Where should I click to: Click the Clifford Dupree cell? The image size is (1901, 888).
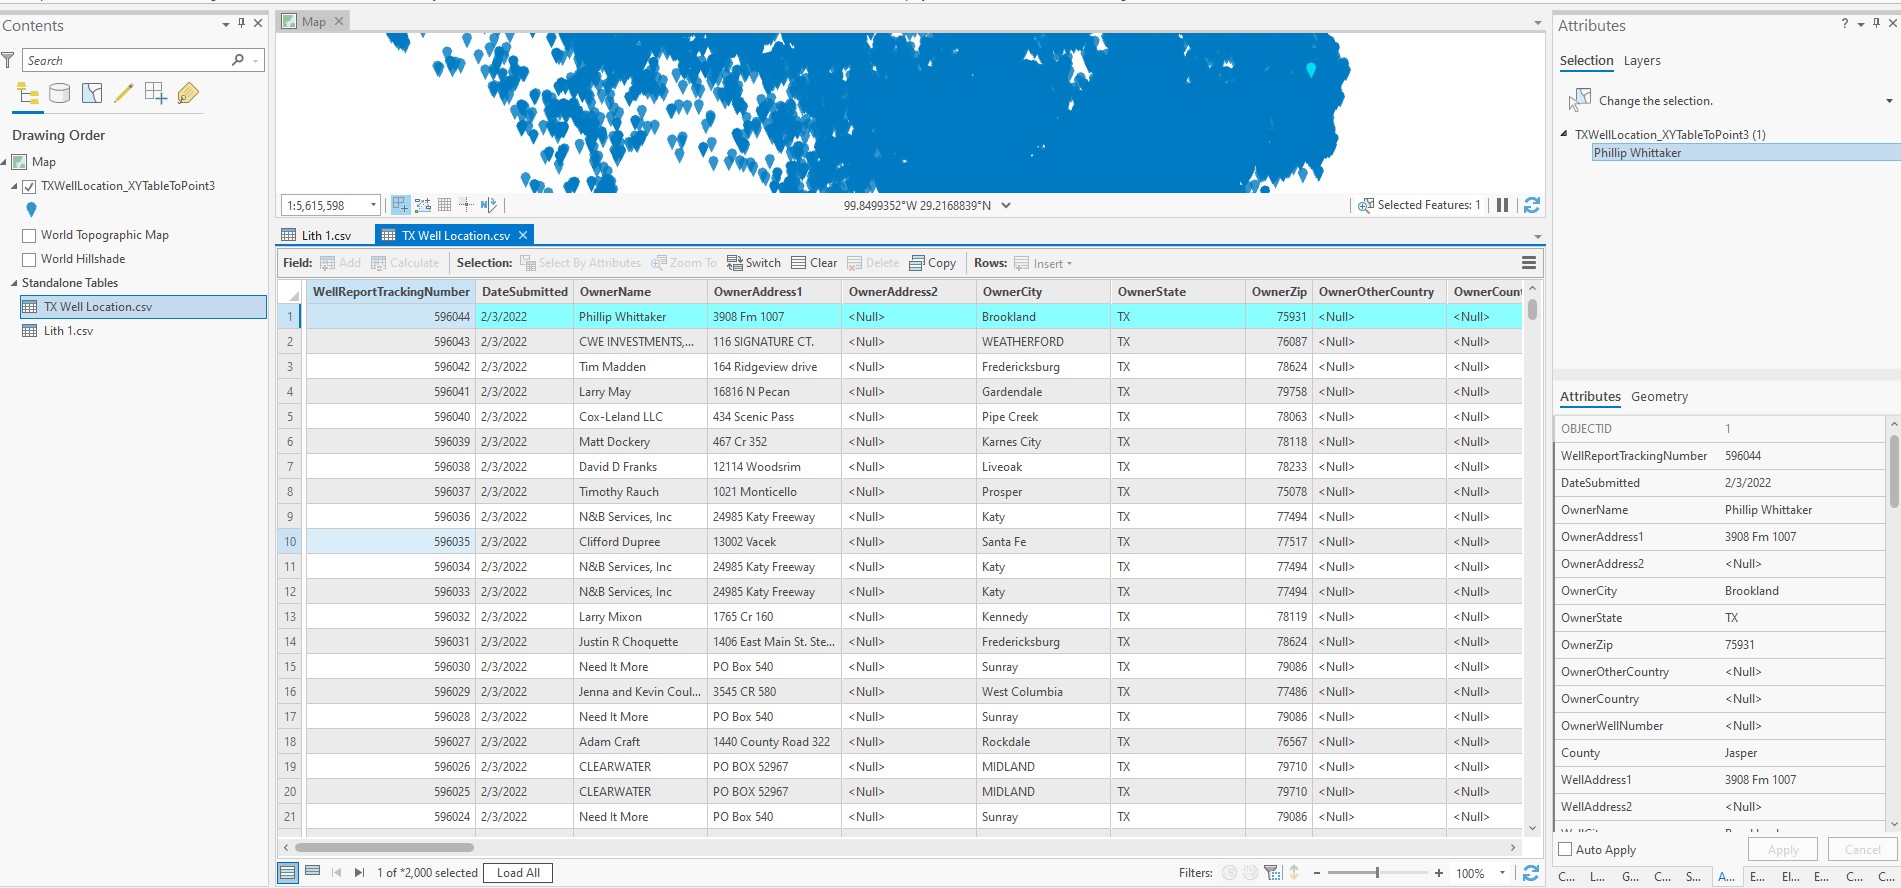tap(639, 542)
